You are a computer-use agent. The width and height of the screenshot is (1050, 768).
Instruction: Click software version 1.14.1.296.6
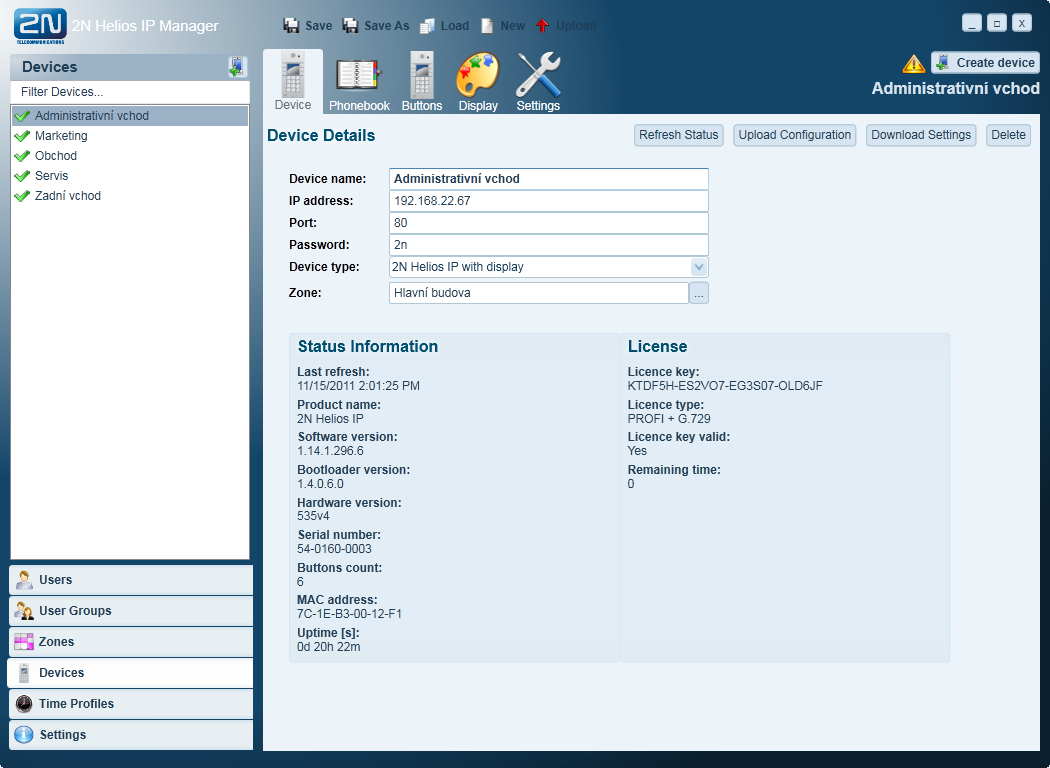pyautogui.click(x=331, y=451)
